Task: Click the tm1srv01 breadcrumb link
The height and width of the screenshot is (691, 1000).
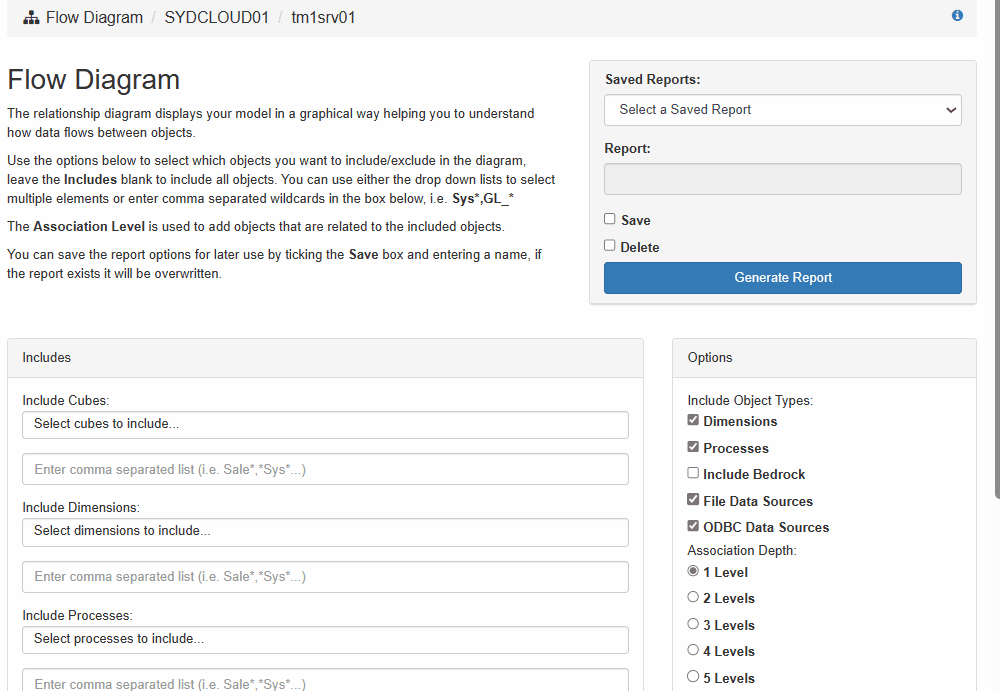Action: [x=323, y=18]
